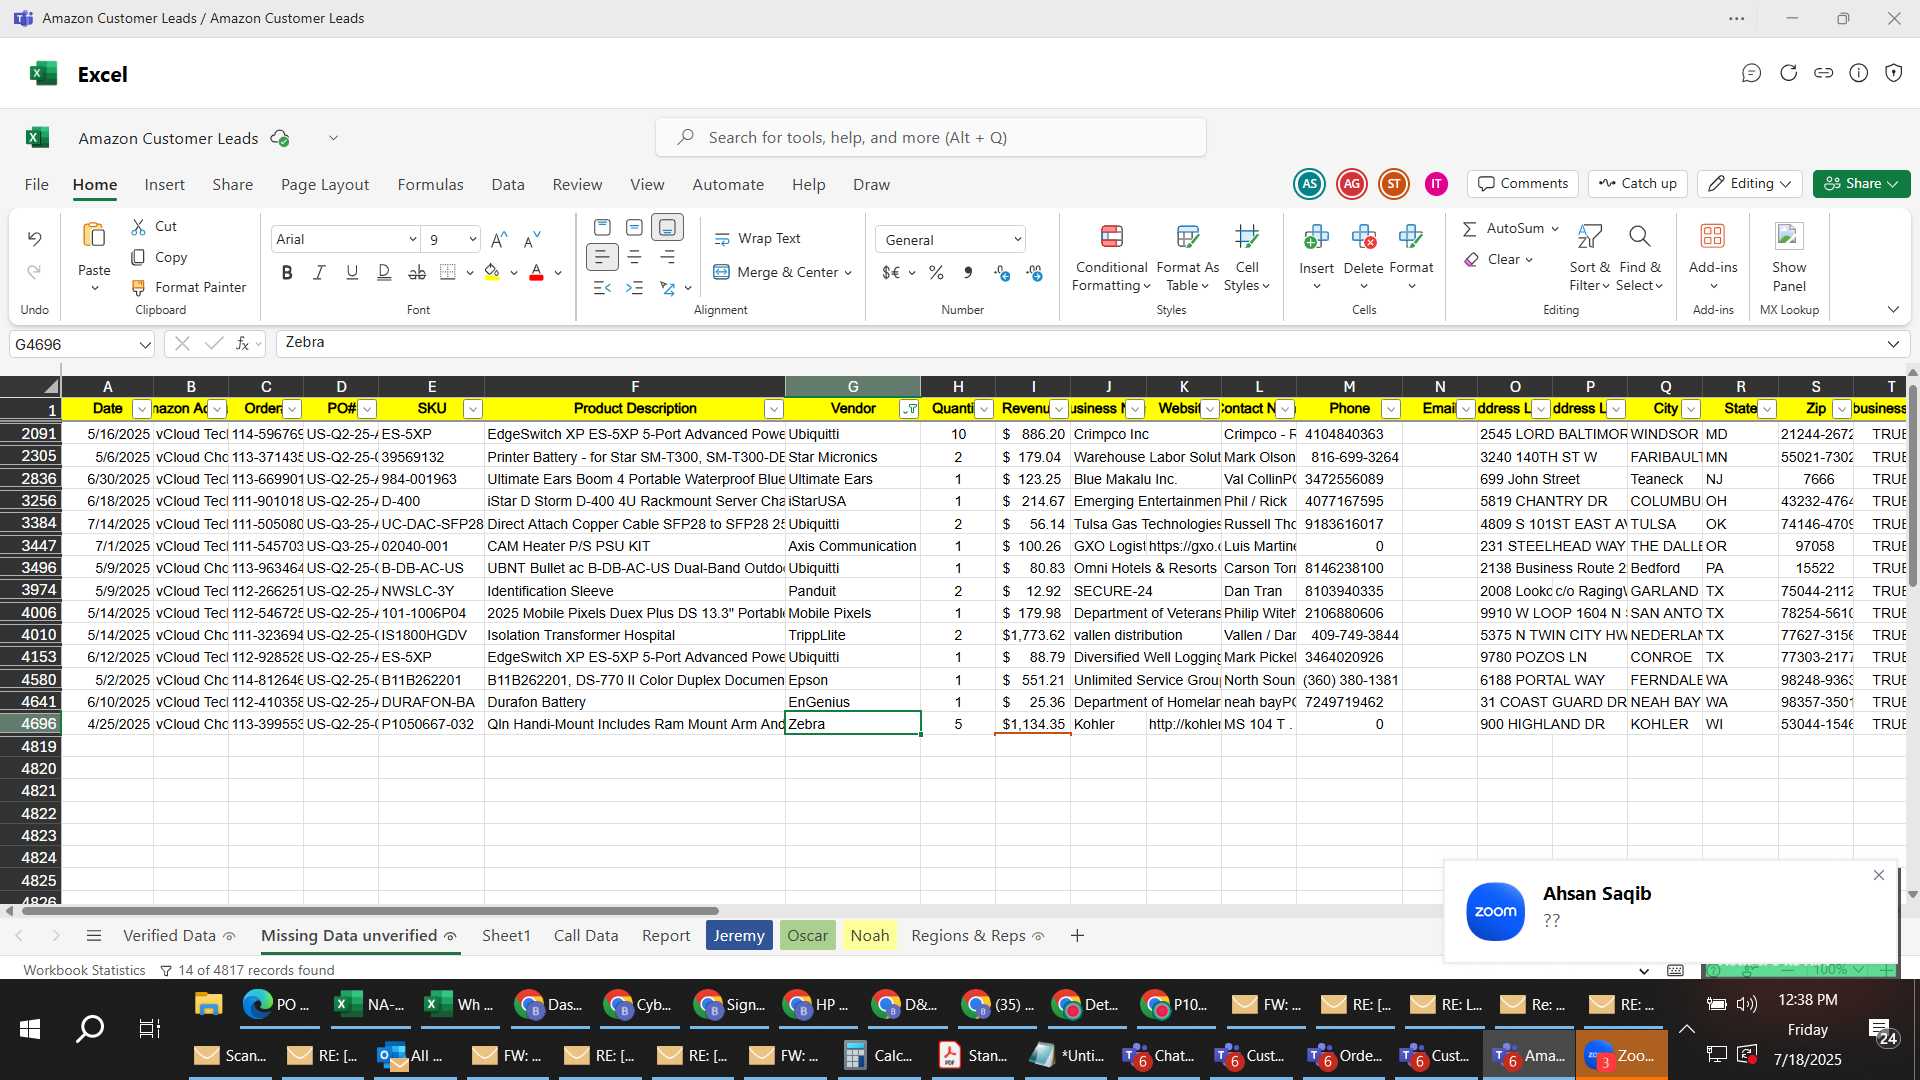Open the Editing mode dropdown

tap(1749, 184)
